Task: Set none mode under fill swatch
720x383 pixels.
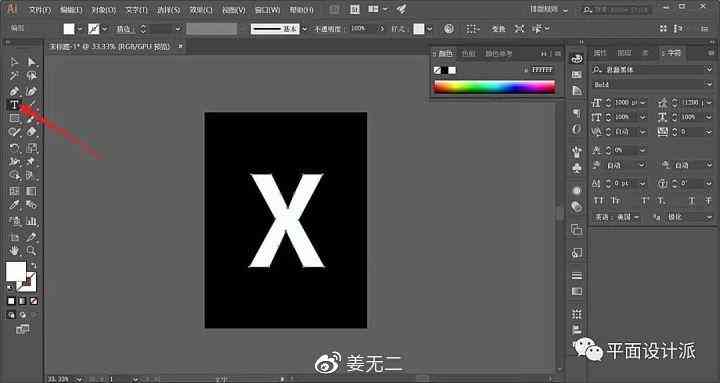Action: (x=34, y=301)
